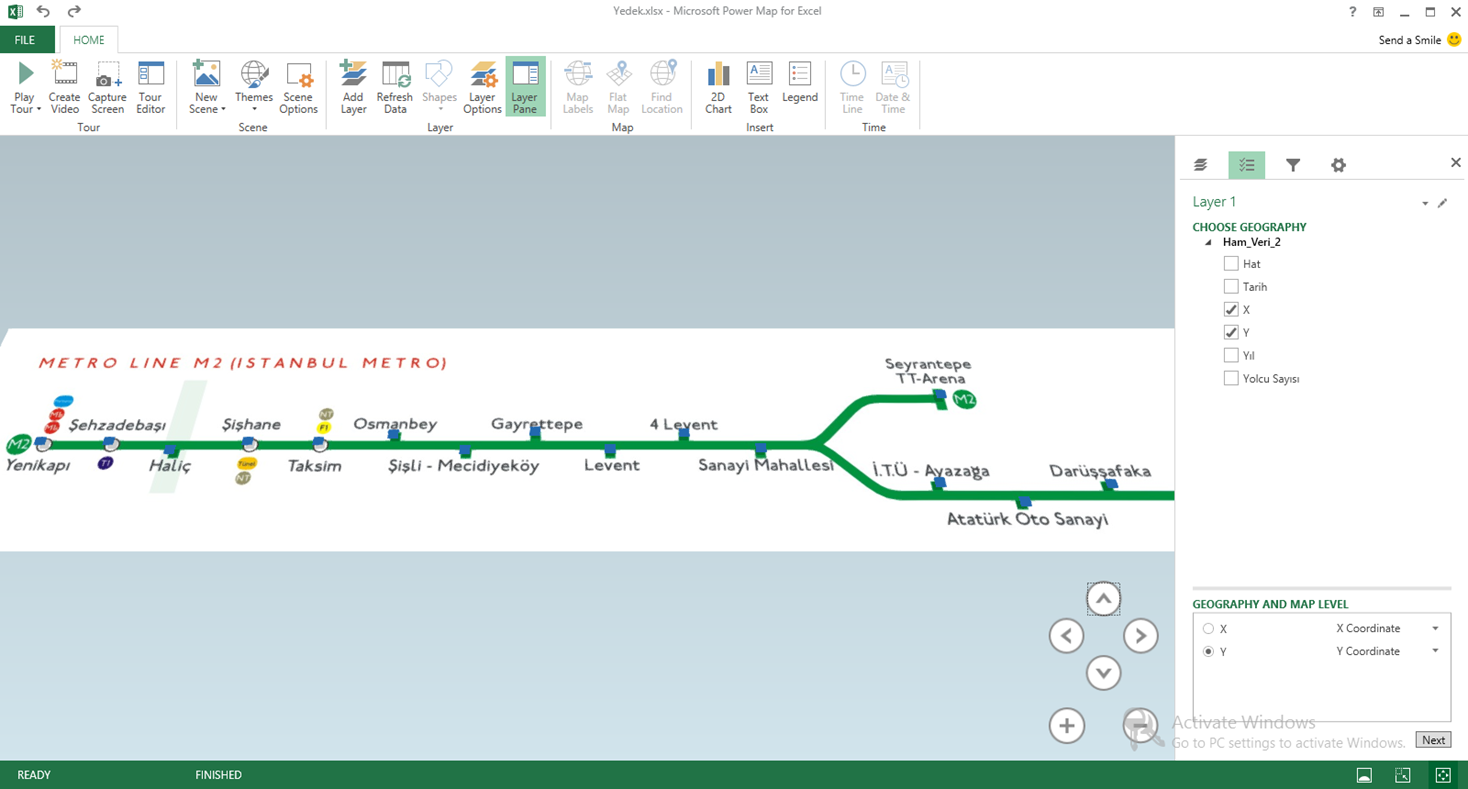Toggle the Time Line
Viewport: 1468px width, 789px height.
852,88
